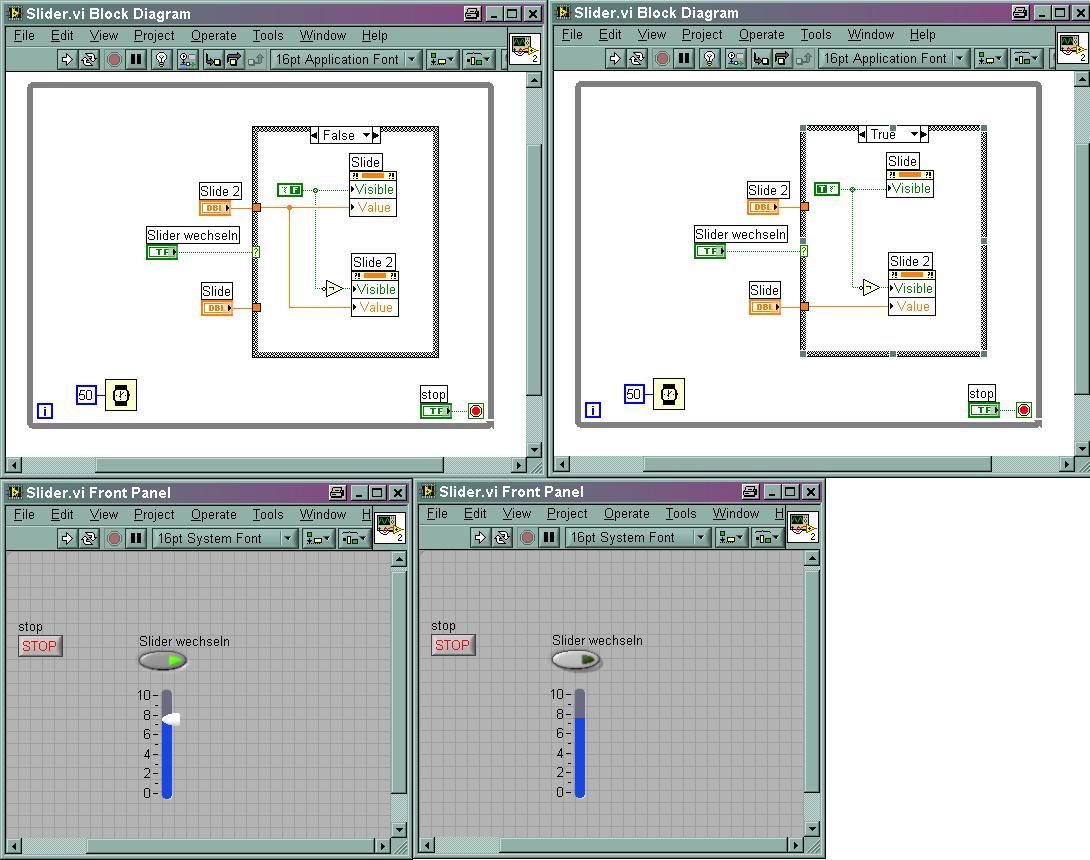Click STOP button in right front panel
Viewport: 1090px width, 860px height.
453,645
